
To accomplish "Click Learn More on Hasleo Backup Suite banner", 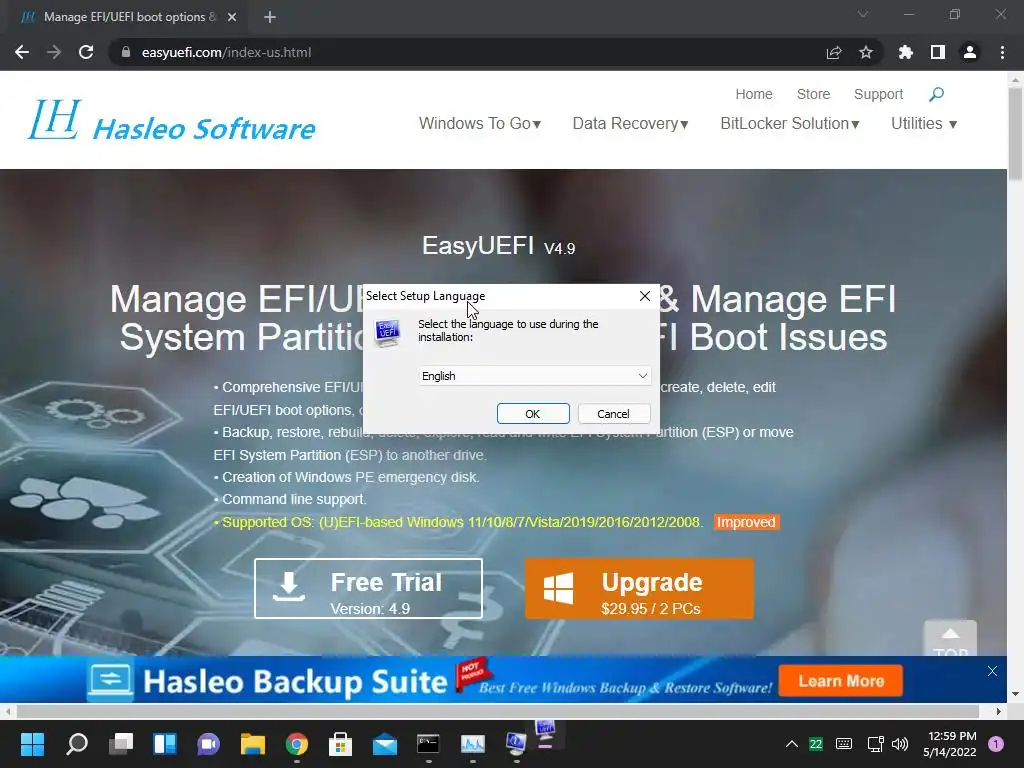I will coord(841,681).
